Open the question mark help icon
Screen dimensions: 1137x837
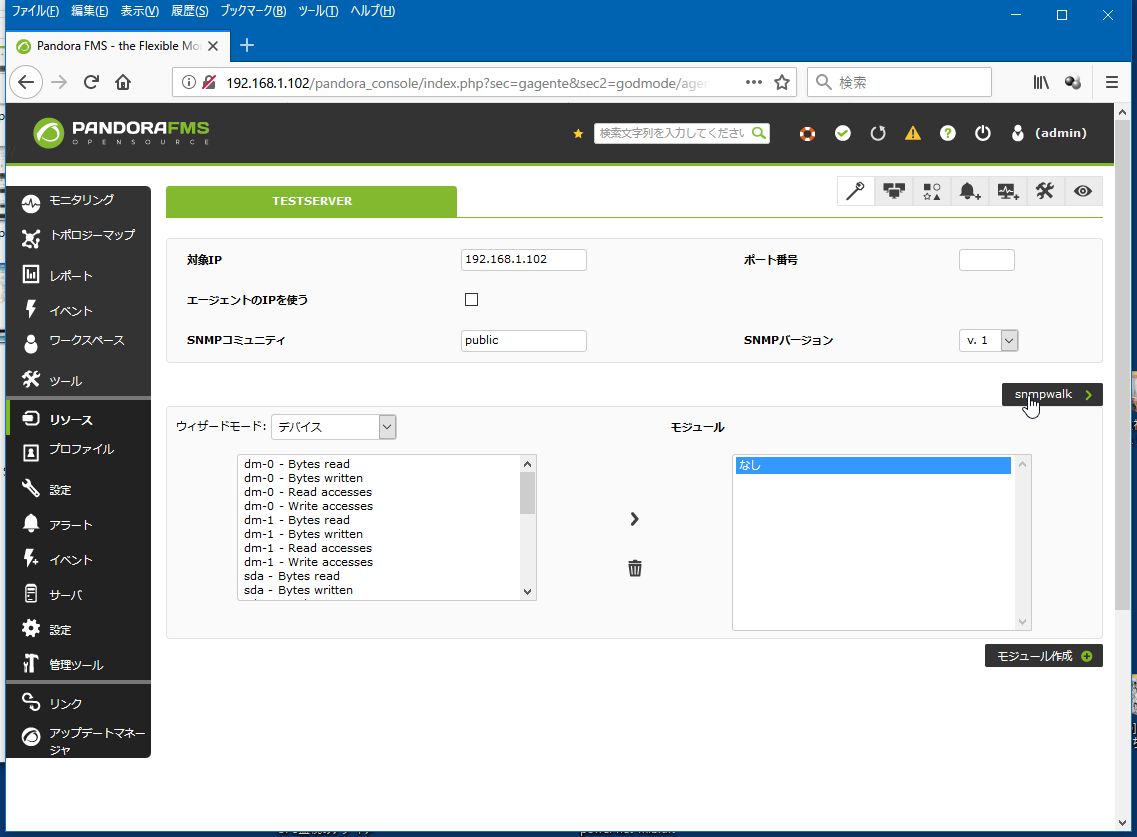[x=948, y=133]
